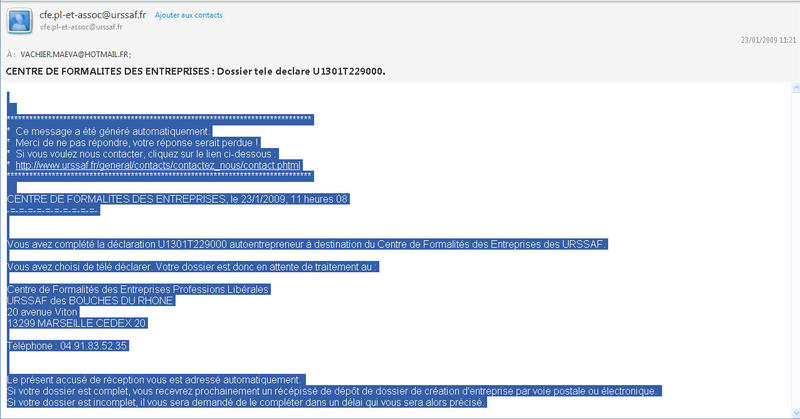The height and width of the screenshot is (419, 800).
Task: Click 'URSSAF des BOUCHES DU RHONE' address line
Action: (x=91, y=300)
